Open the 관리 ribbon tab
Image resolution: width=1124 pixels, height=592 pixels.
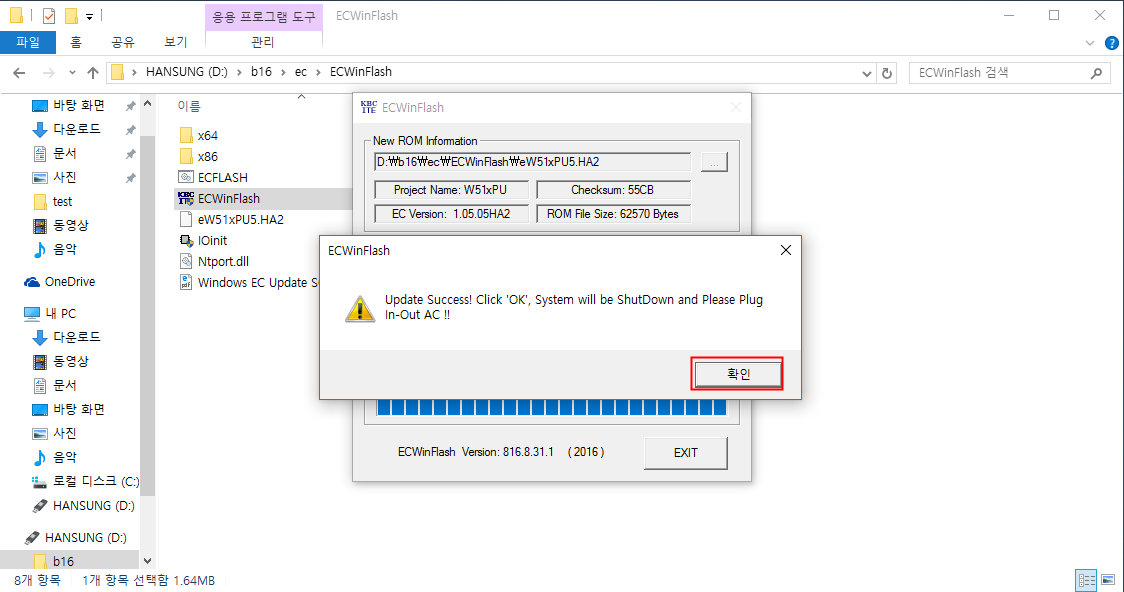coord(263,42)
